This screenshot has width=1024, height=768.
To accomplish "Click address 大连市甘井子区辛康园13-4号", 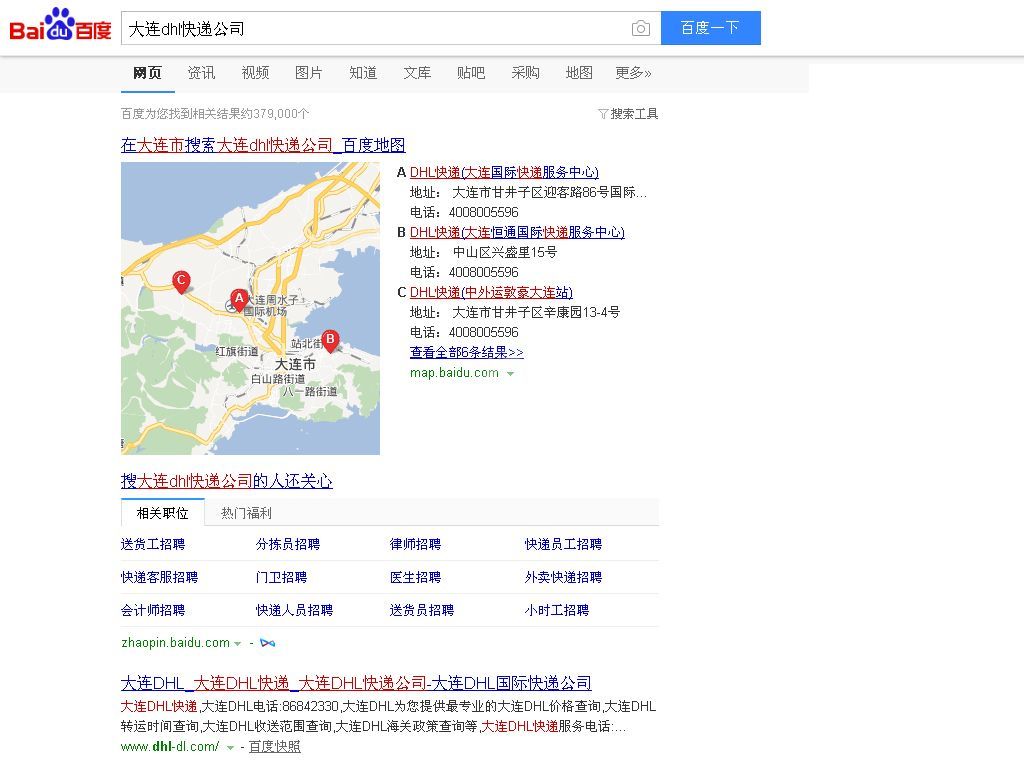I will coord(536,312).
